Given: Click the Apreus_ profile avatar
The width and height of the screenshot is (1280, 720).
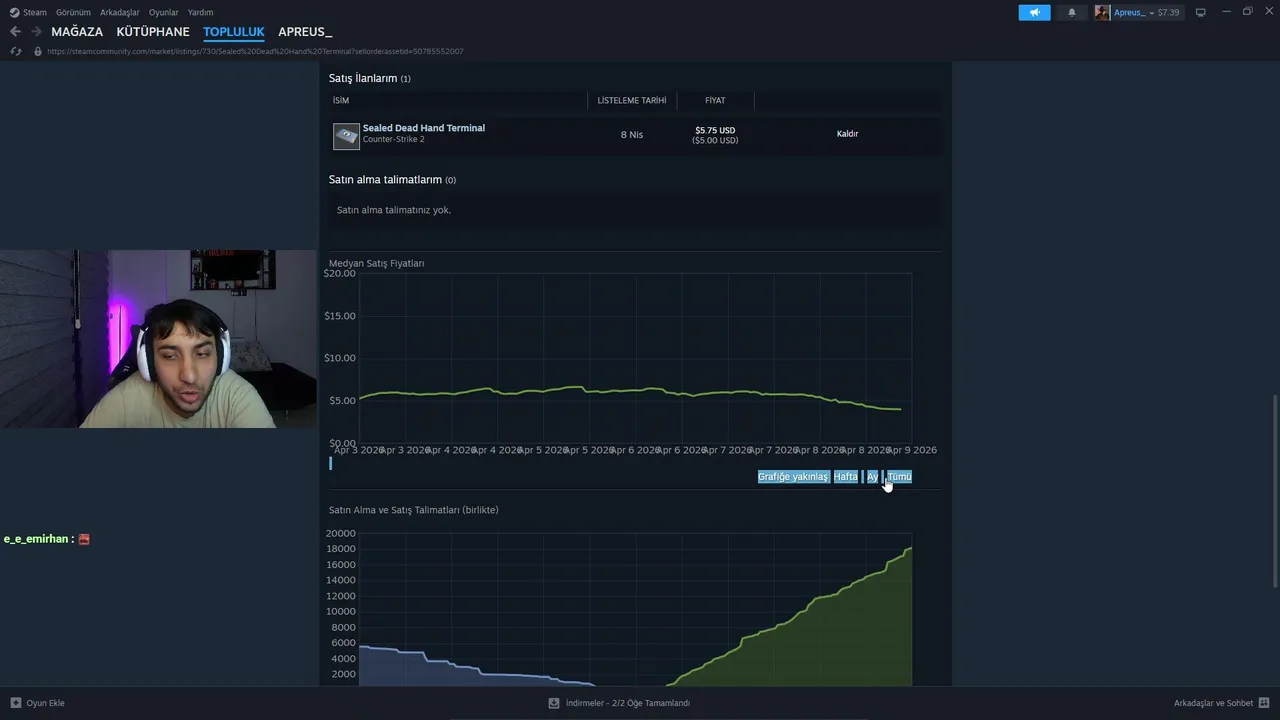Looking at the screenshot, I should pyautogui.click(x=1102, y=12).
